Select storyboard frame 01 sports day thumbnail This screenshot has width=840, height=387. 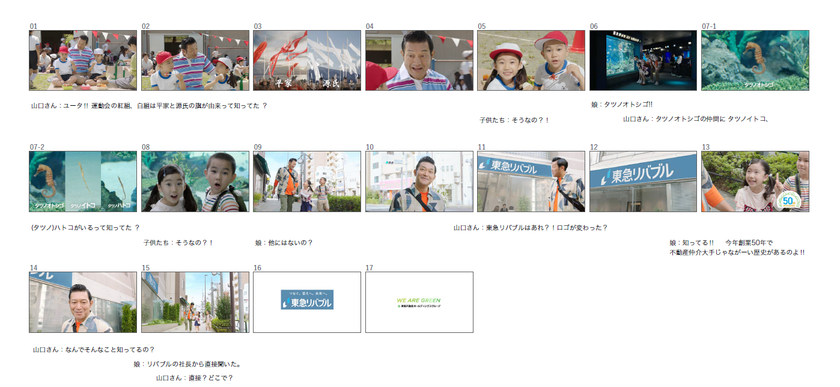point(83,60)
